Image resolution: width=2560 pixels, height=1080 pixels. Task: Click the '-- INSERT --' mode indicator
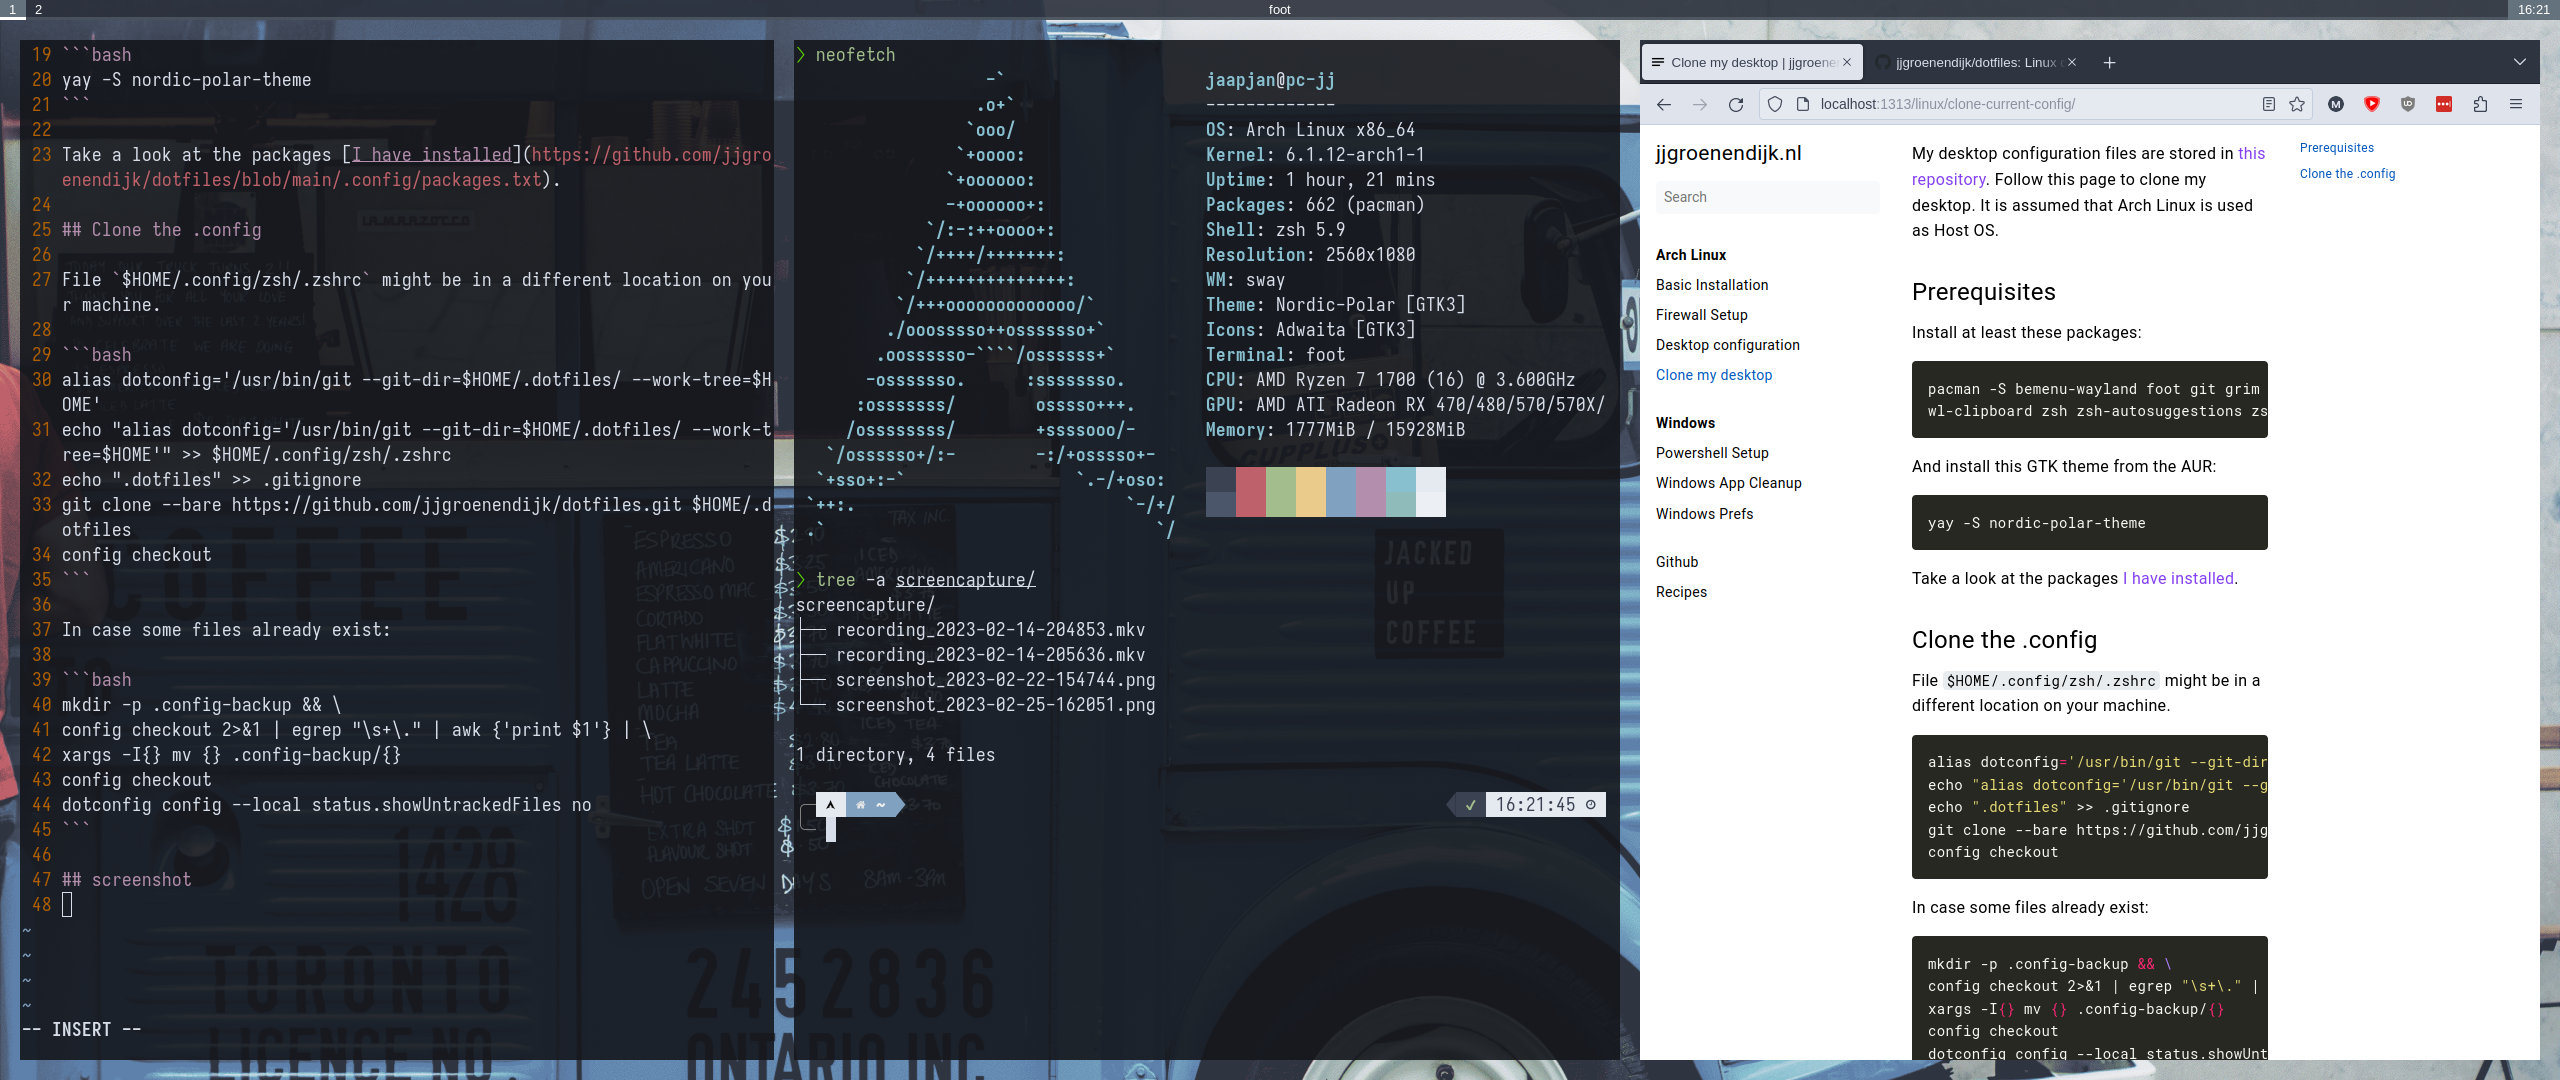[81, 1029]
